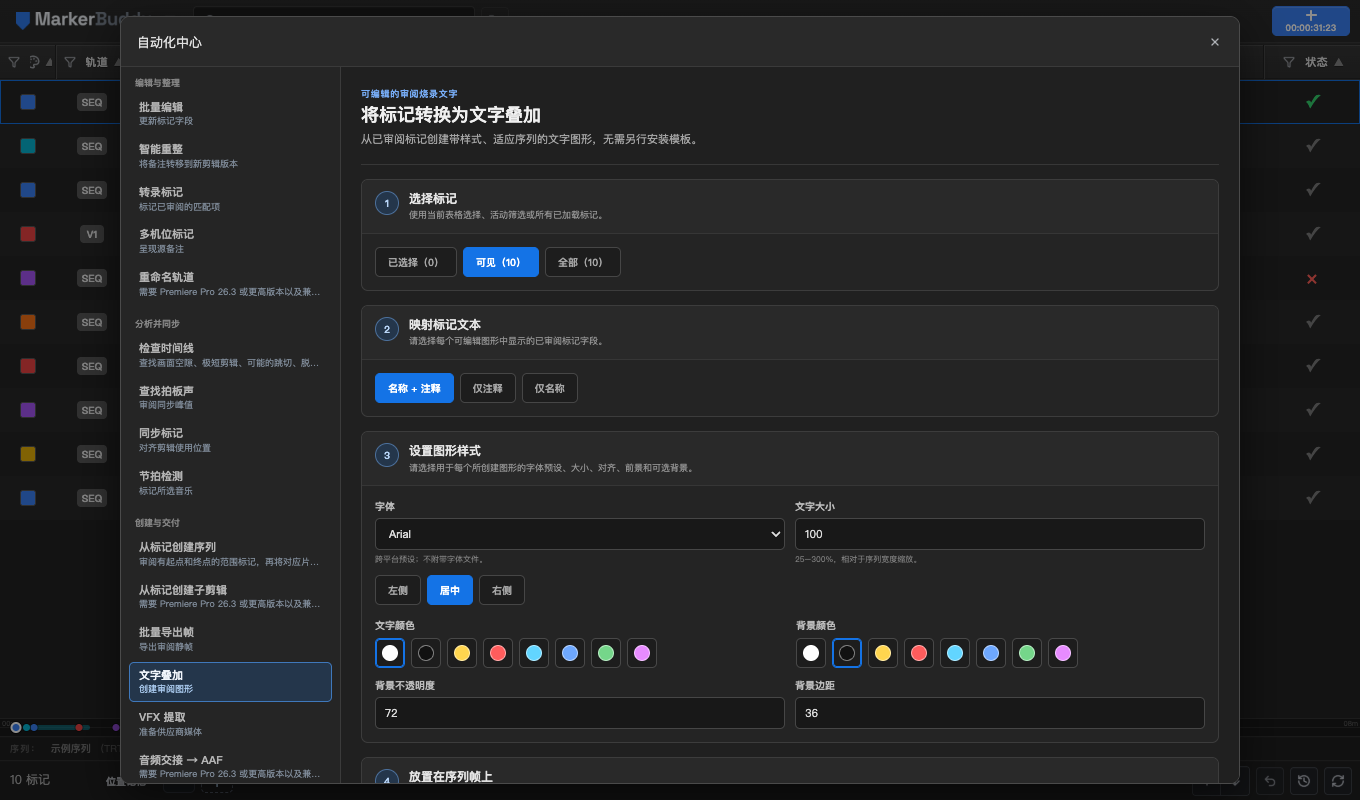Click the refresh sync arrows icon
1360x800 pixels.
[1336, 781]
